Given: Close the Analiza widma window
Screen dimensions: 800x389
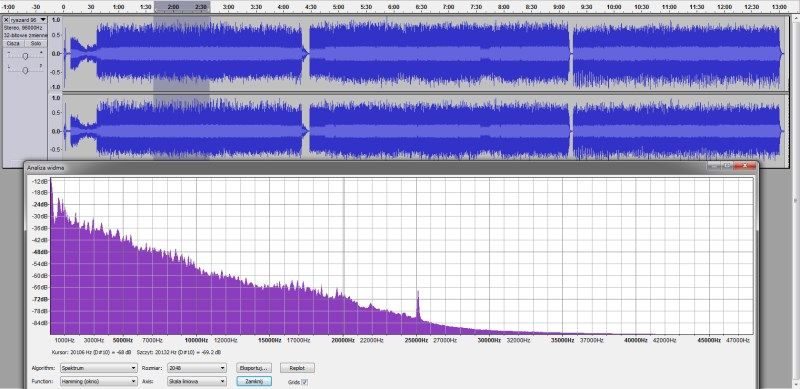Looking at the screenshot, I should click(x=744, y=166).
